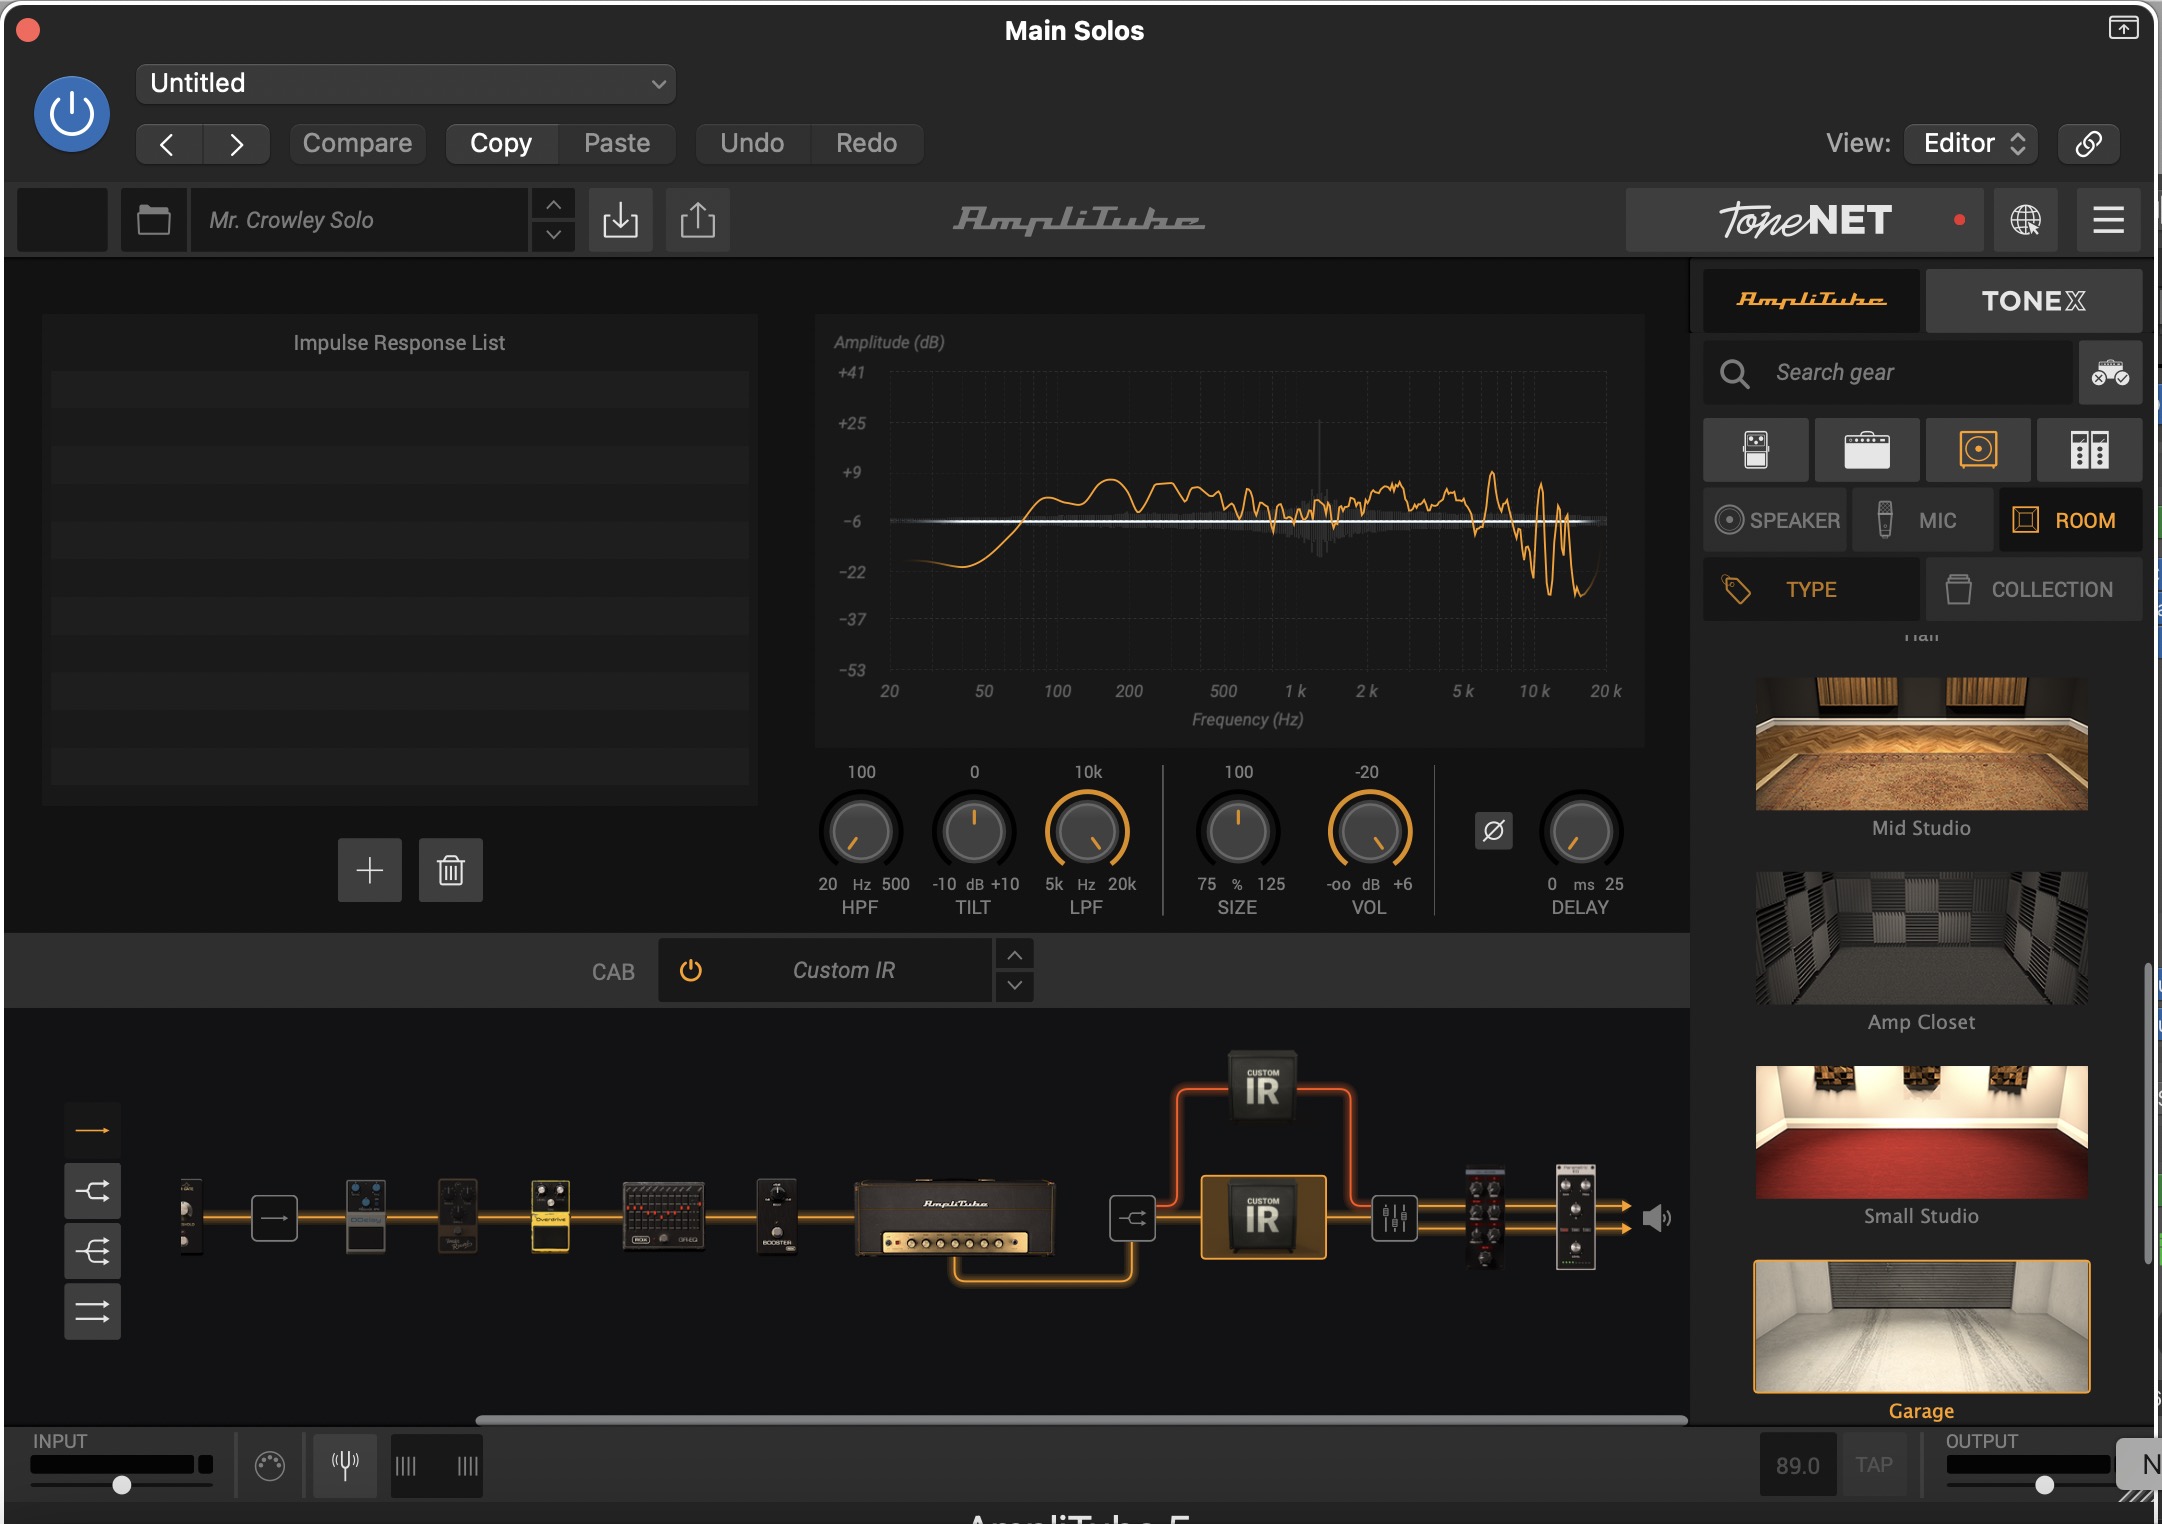
Task: Select next cab with down chevron
Action: tap(1014, 985)
